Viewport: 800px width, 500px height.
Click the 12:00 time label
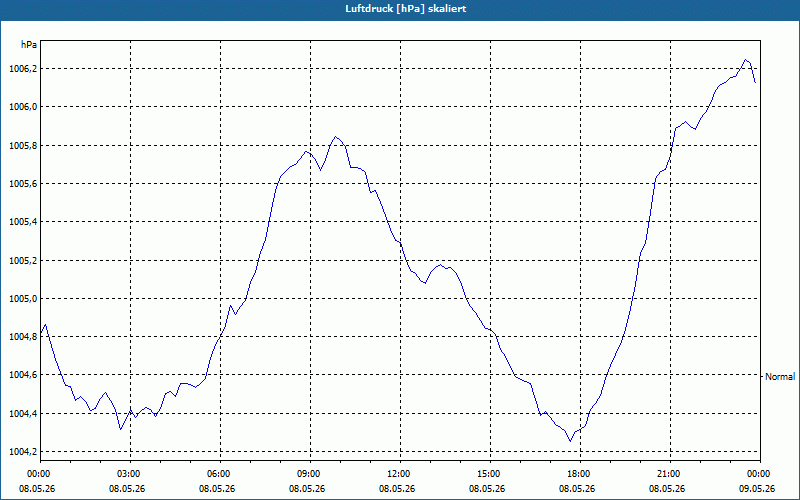pyautogui.click(x=400, y=474)
